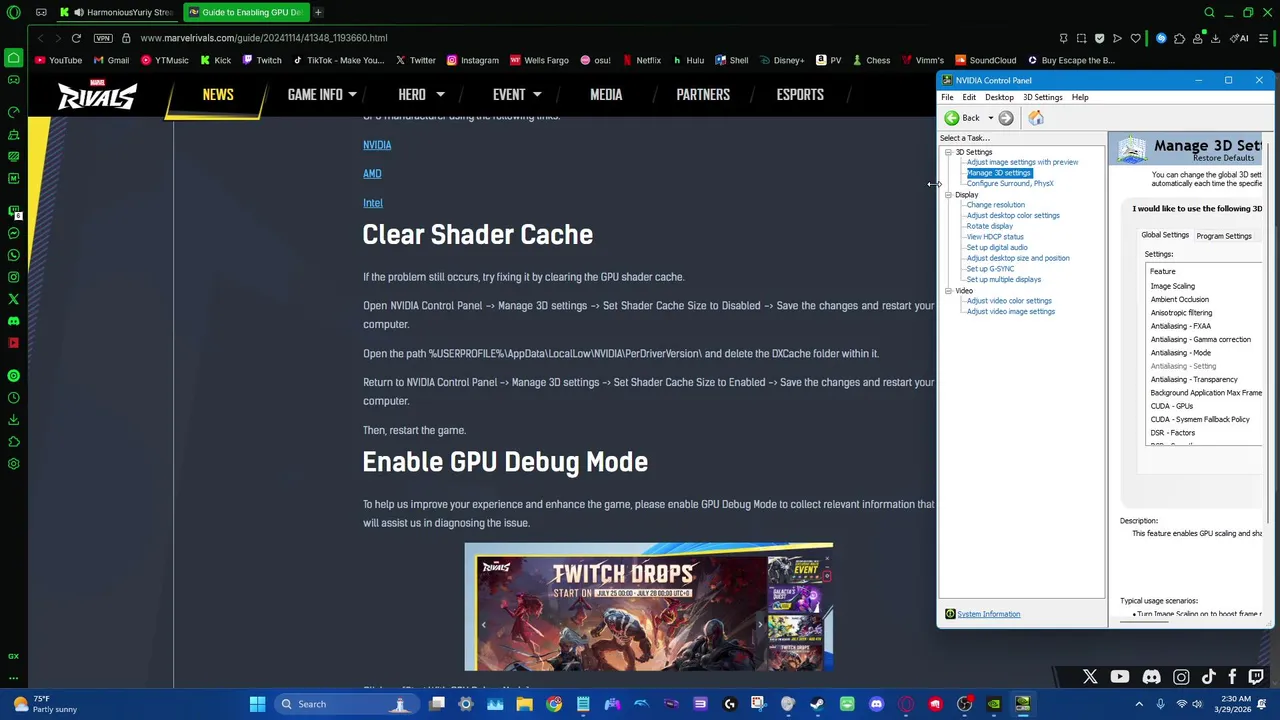Select Adjust desktop size and position
The image size is (1280, 720).
(x=1018, y=258)
